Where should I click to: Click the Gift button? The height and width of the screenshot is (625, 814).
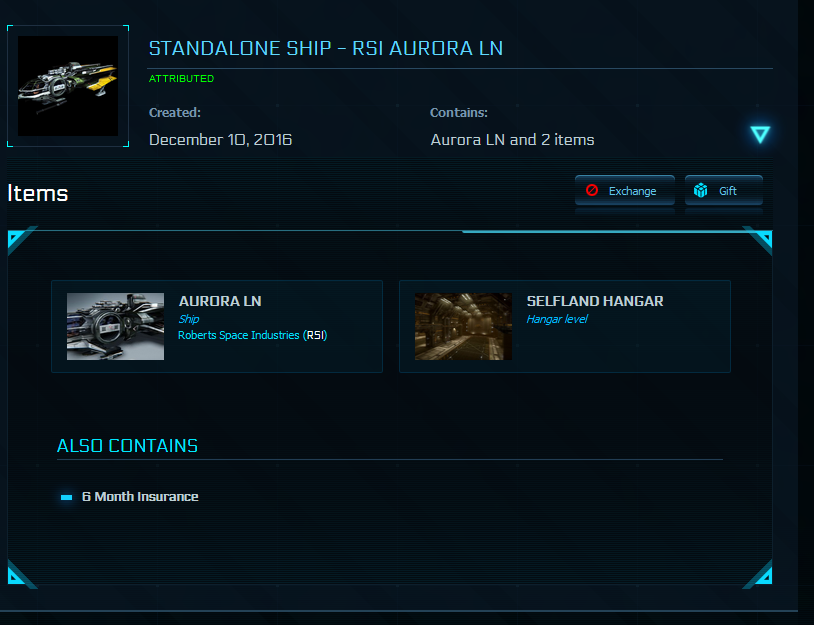[x=724, y=191]
